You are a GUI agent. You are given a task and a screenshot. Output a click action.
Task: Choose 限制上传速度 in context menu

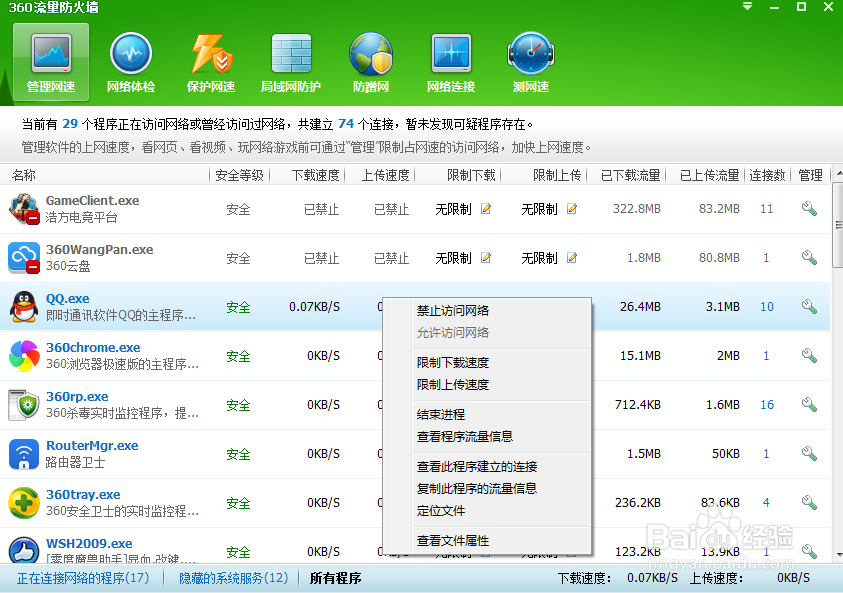(x=453, y=384)
